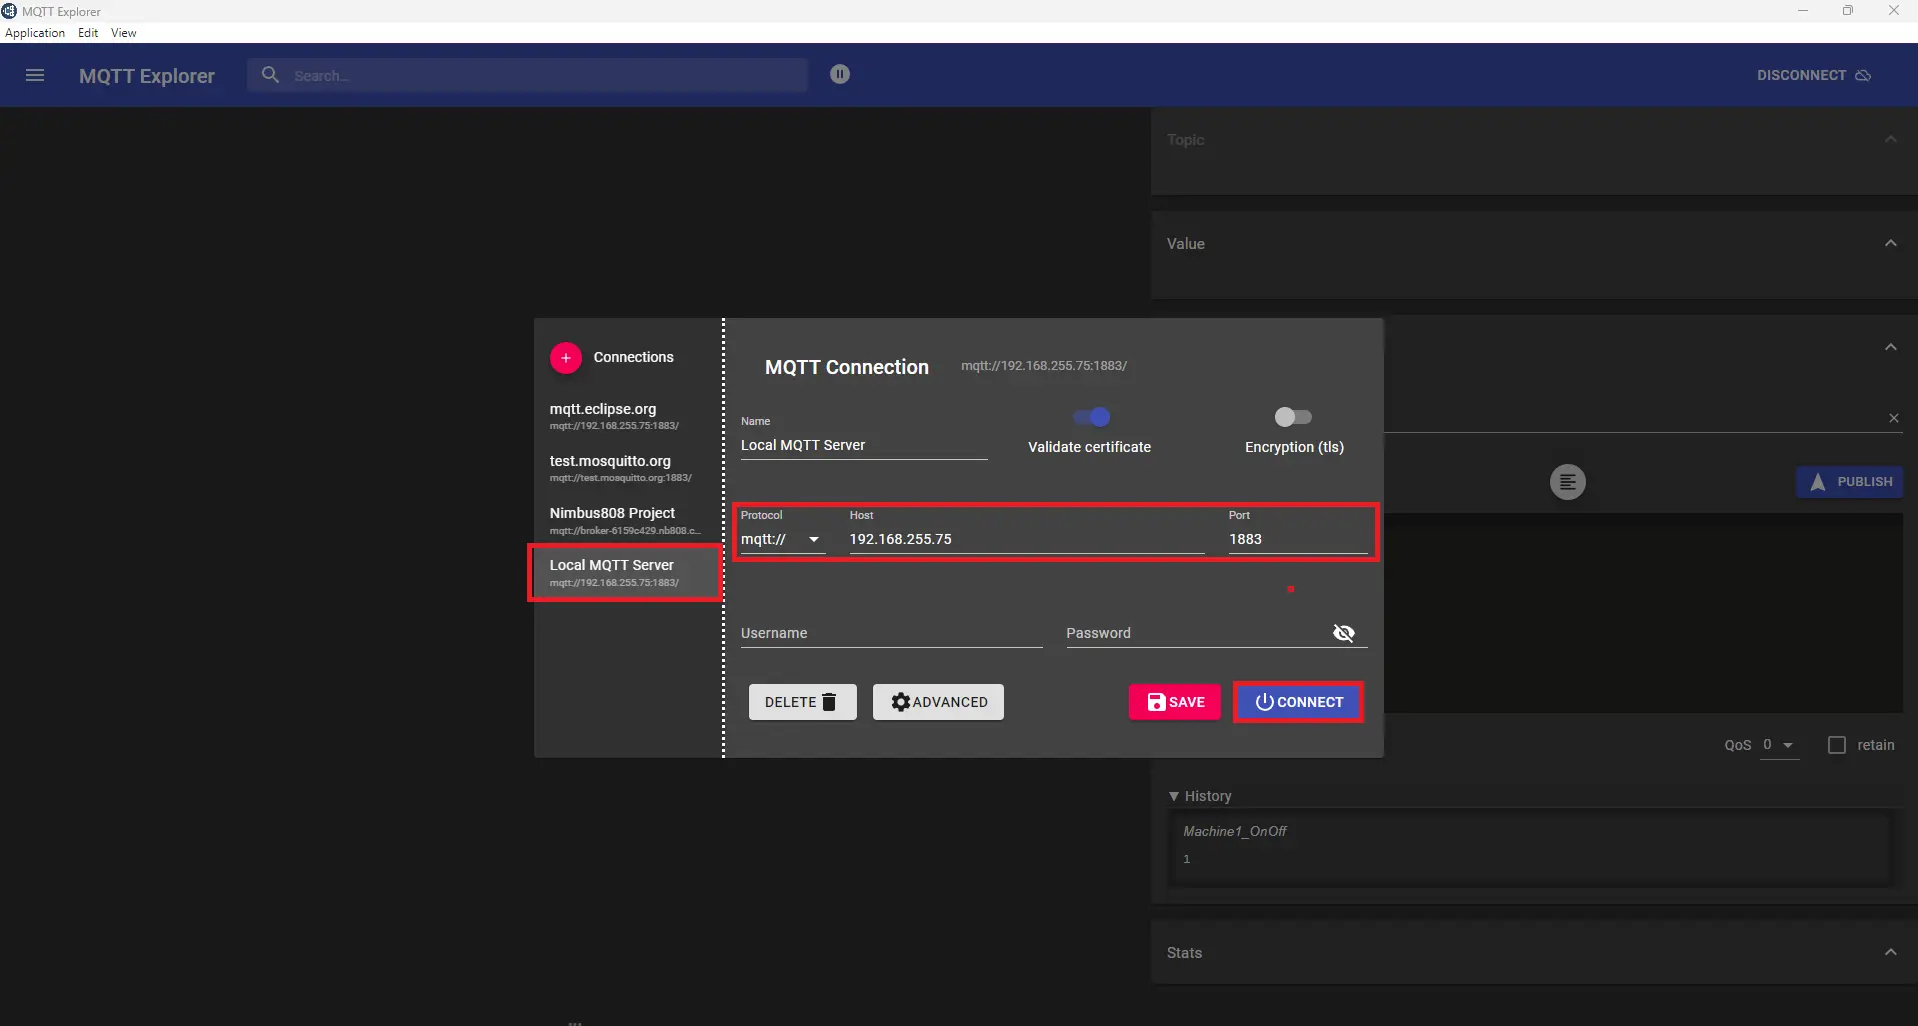Toggle password visibility eye icon
This screenshot has width=1918, height=1026.
1343,633
